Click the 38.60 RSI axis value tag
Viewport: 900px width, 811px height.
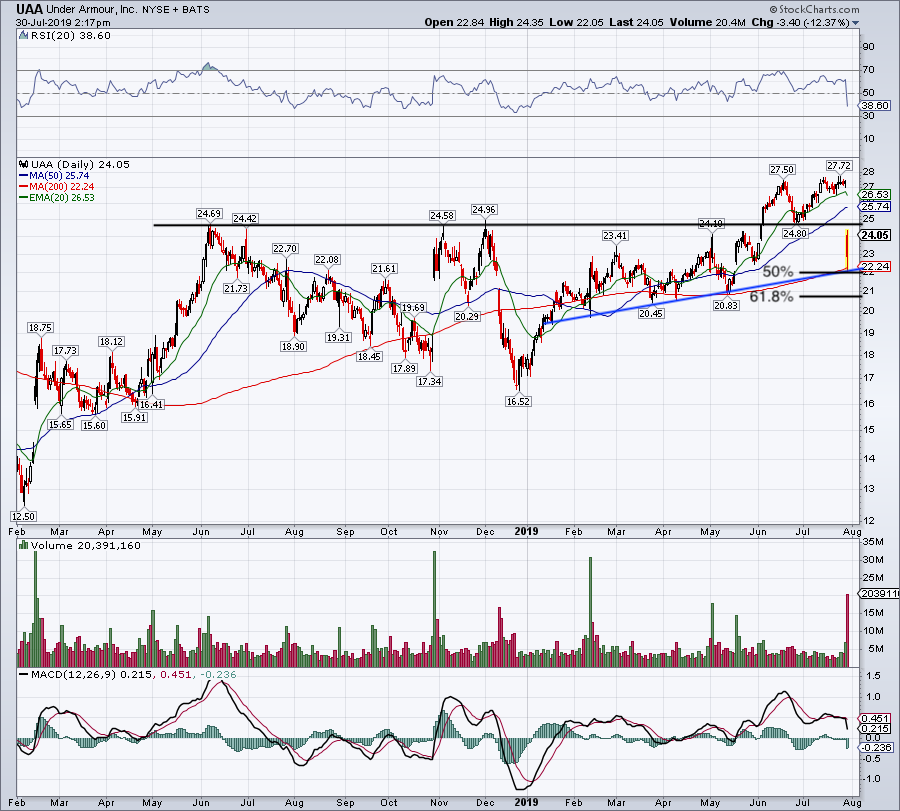coord(877,106)
